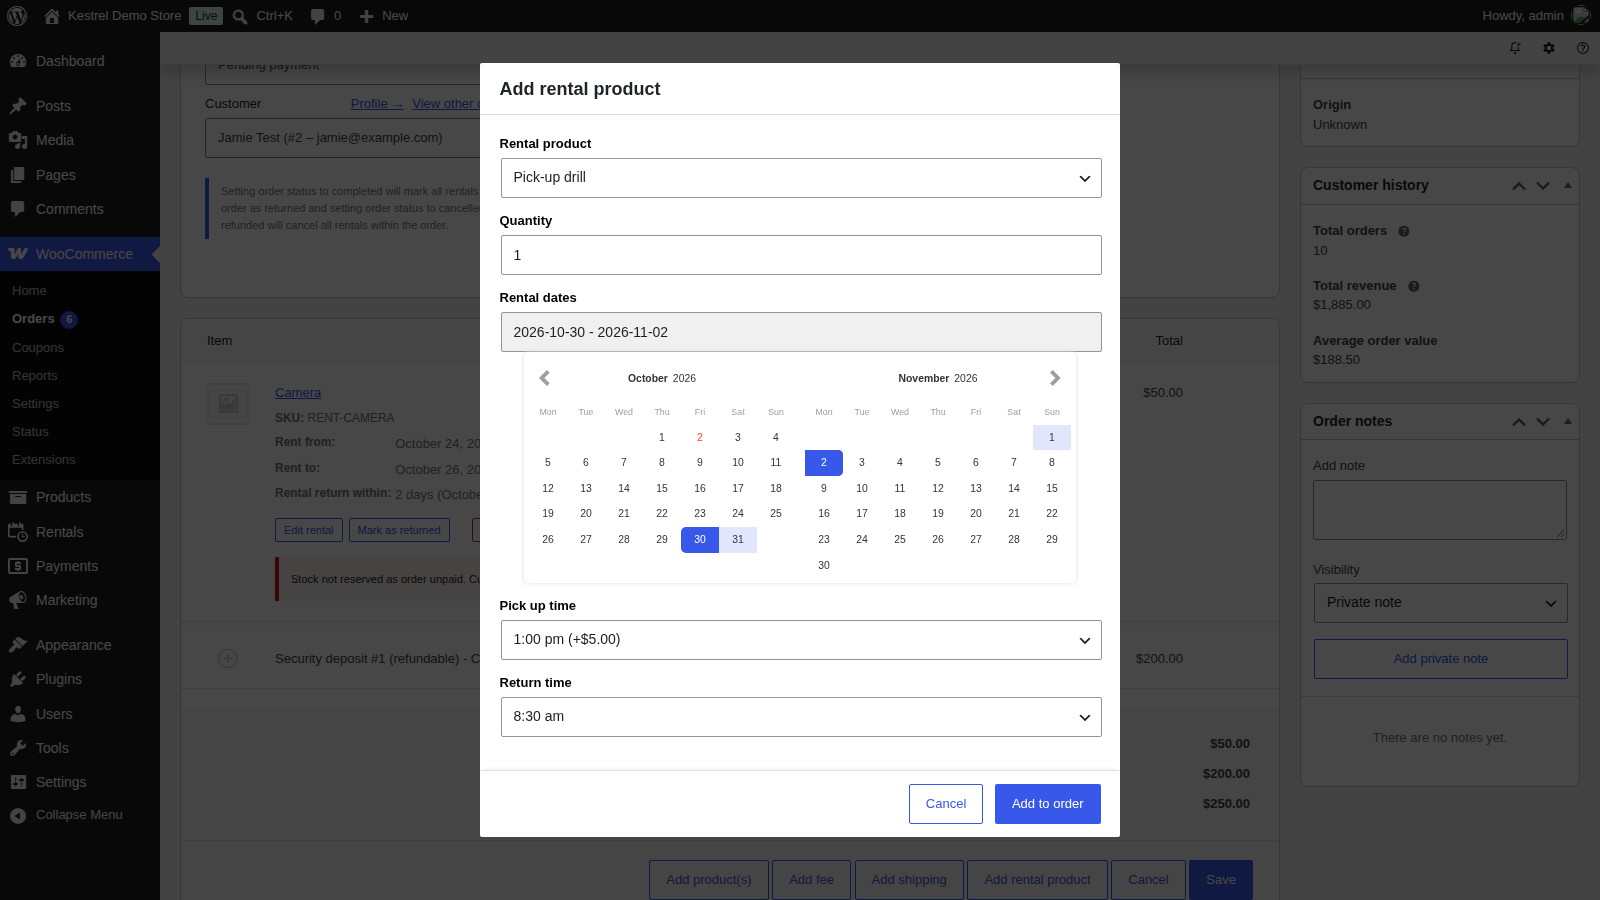Click Add note textarea
Screen dimensions: 1600x900
1440,510
